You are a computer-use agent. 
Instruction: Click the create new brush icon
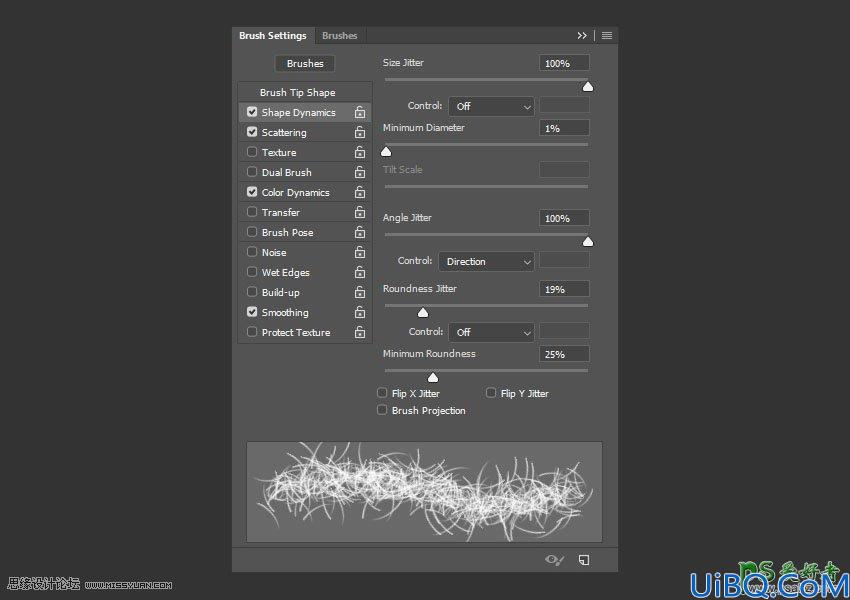(584, 560)
